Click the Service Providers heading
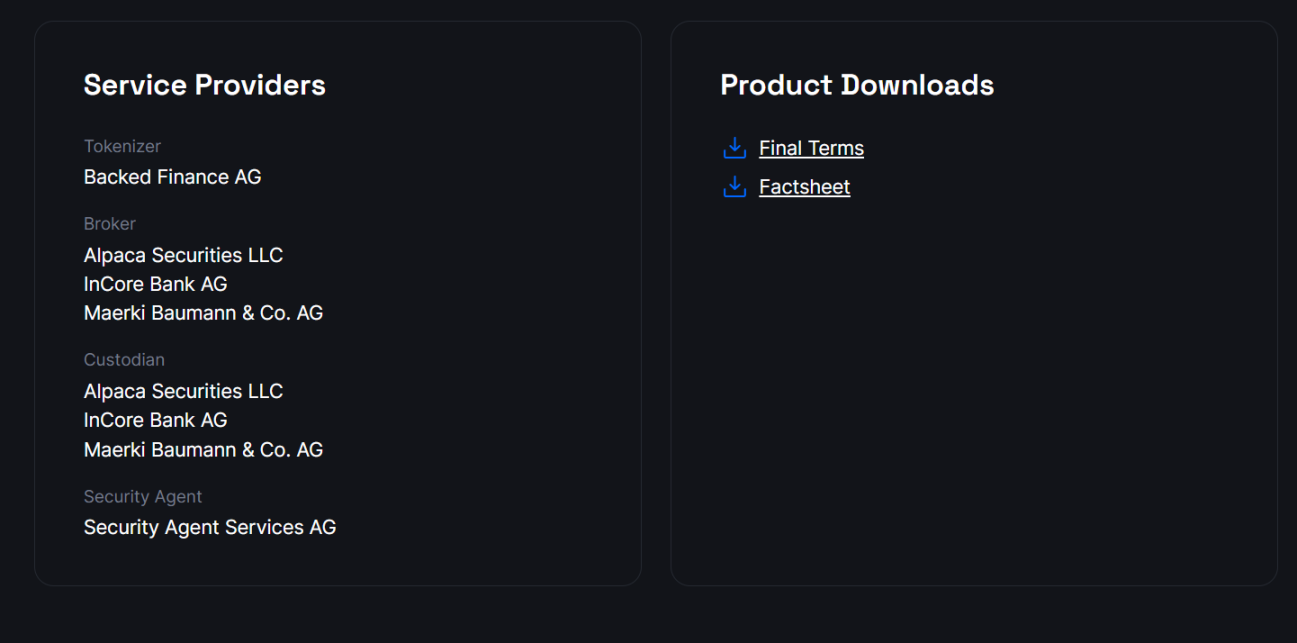The image size is (1297, 643). 204,85
